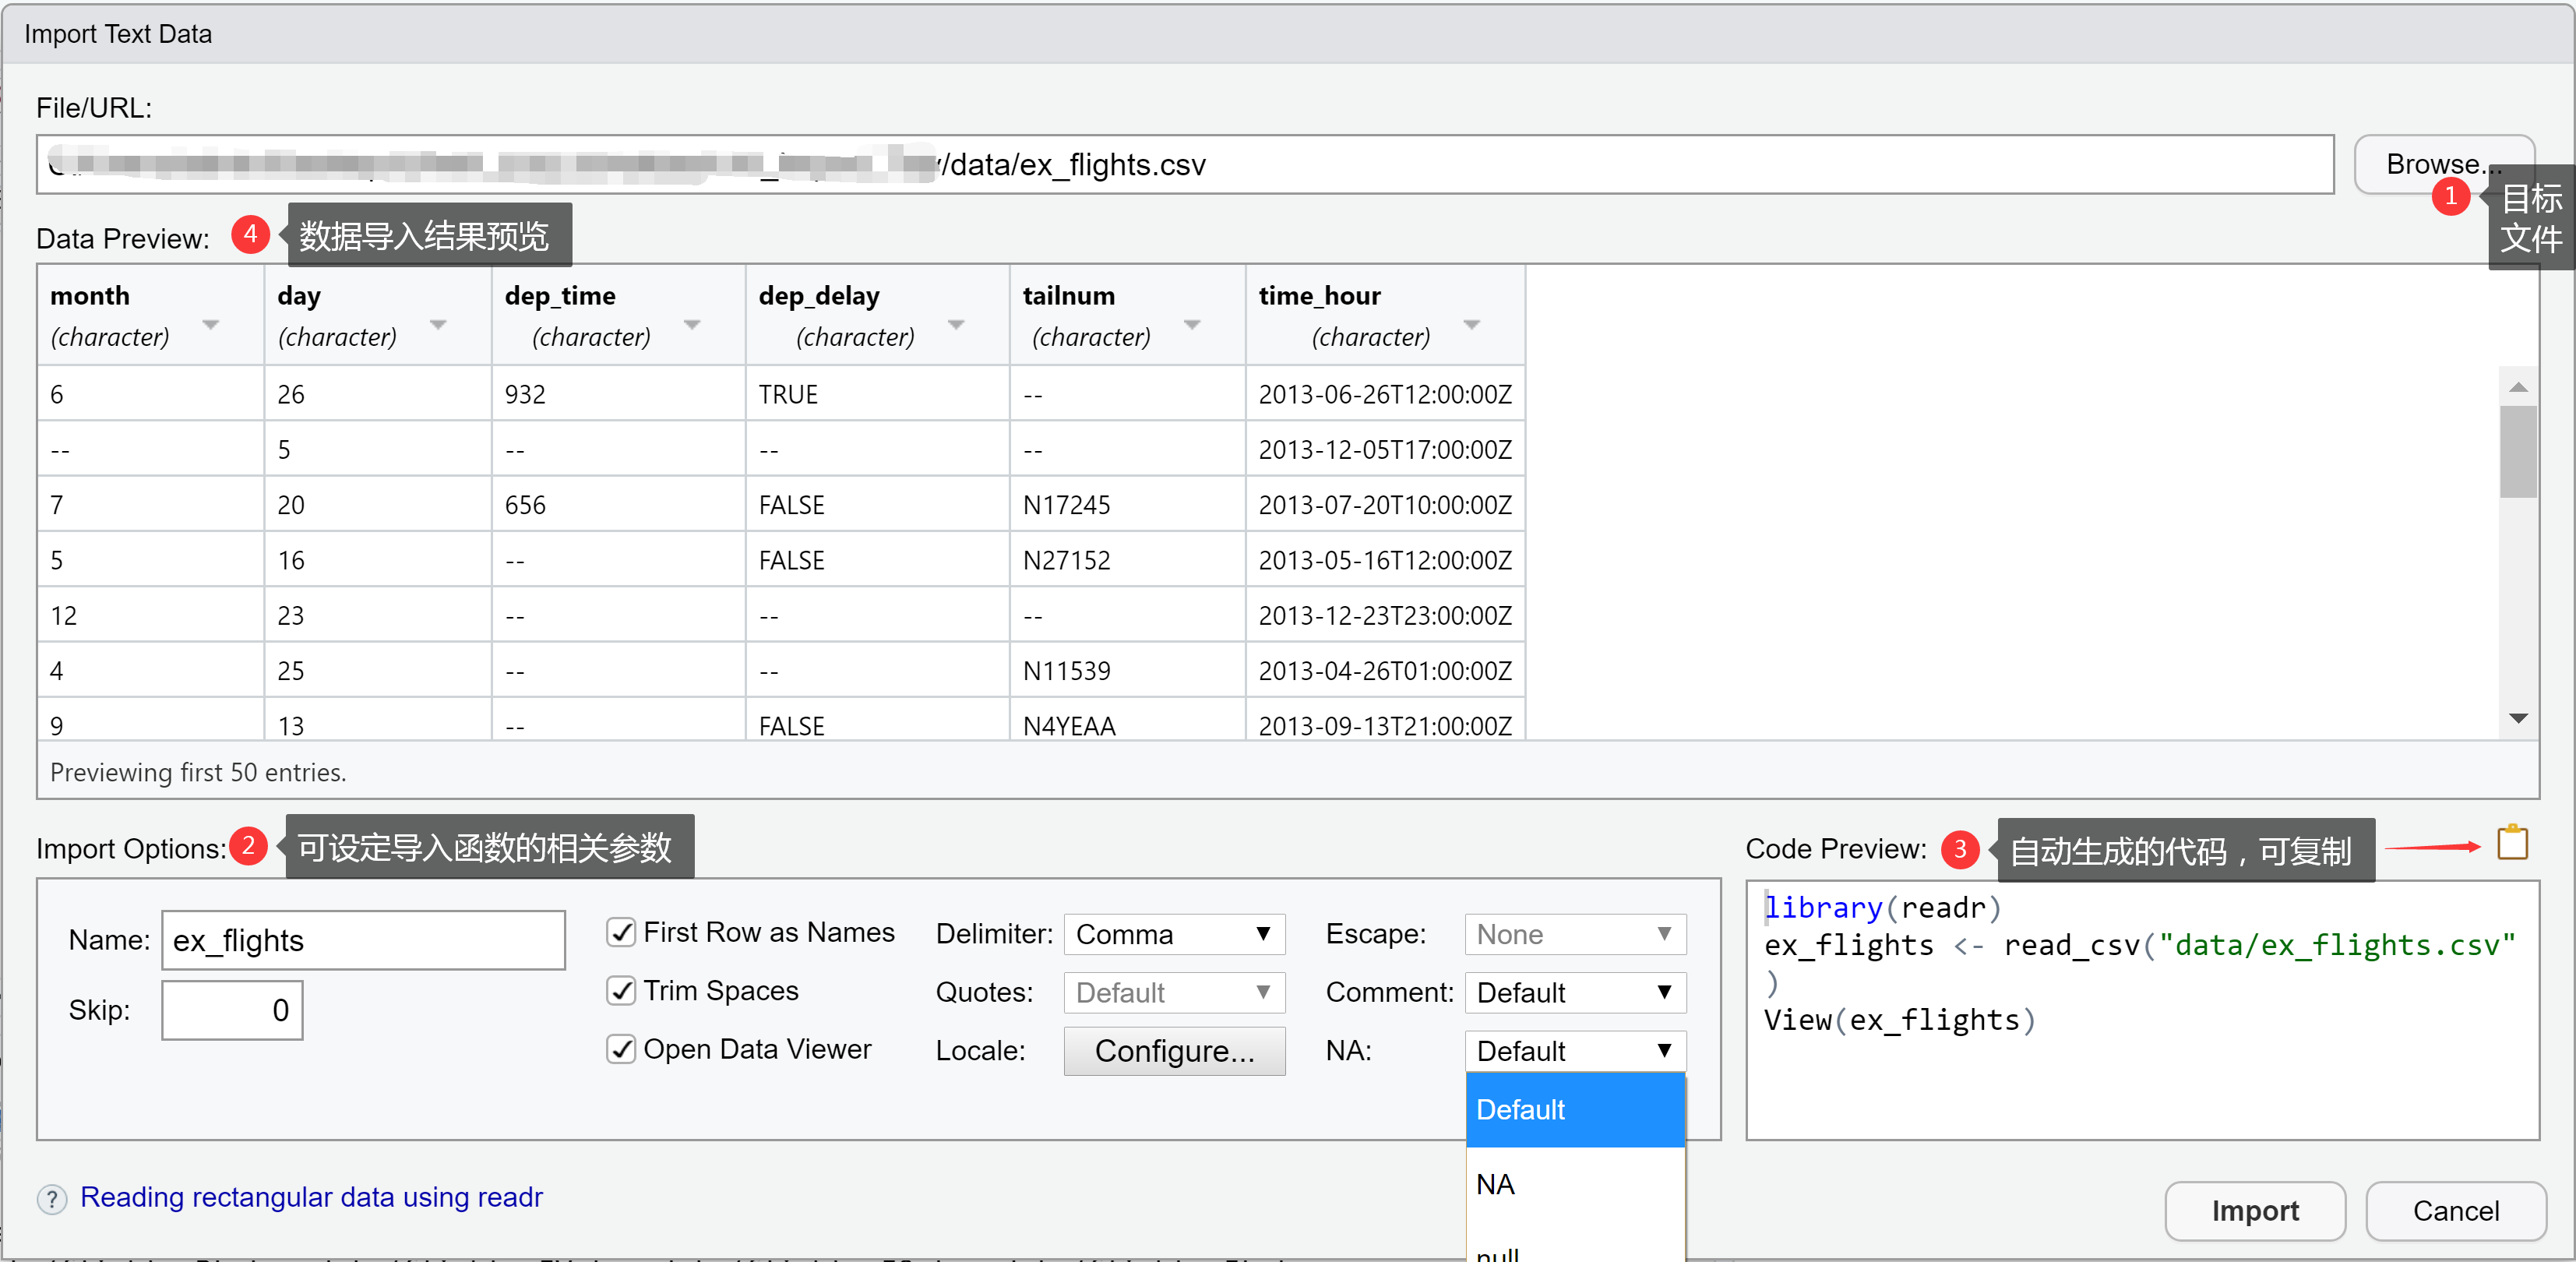This screenshot has height=1262, width=2576.
Task: Open the Comment Default dropdown
Action: point(1575,992)
